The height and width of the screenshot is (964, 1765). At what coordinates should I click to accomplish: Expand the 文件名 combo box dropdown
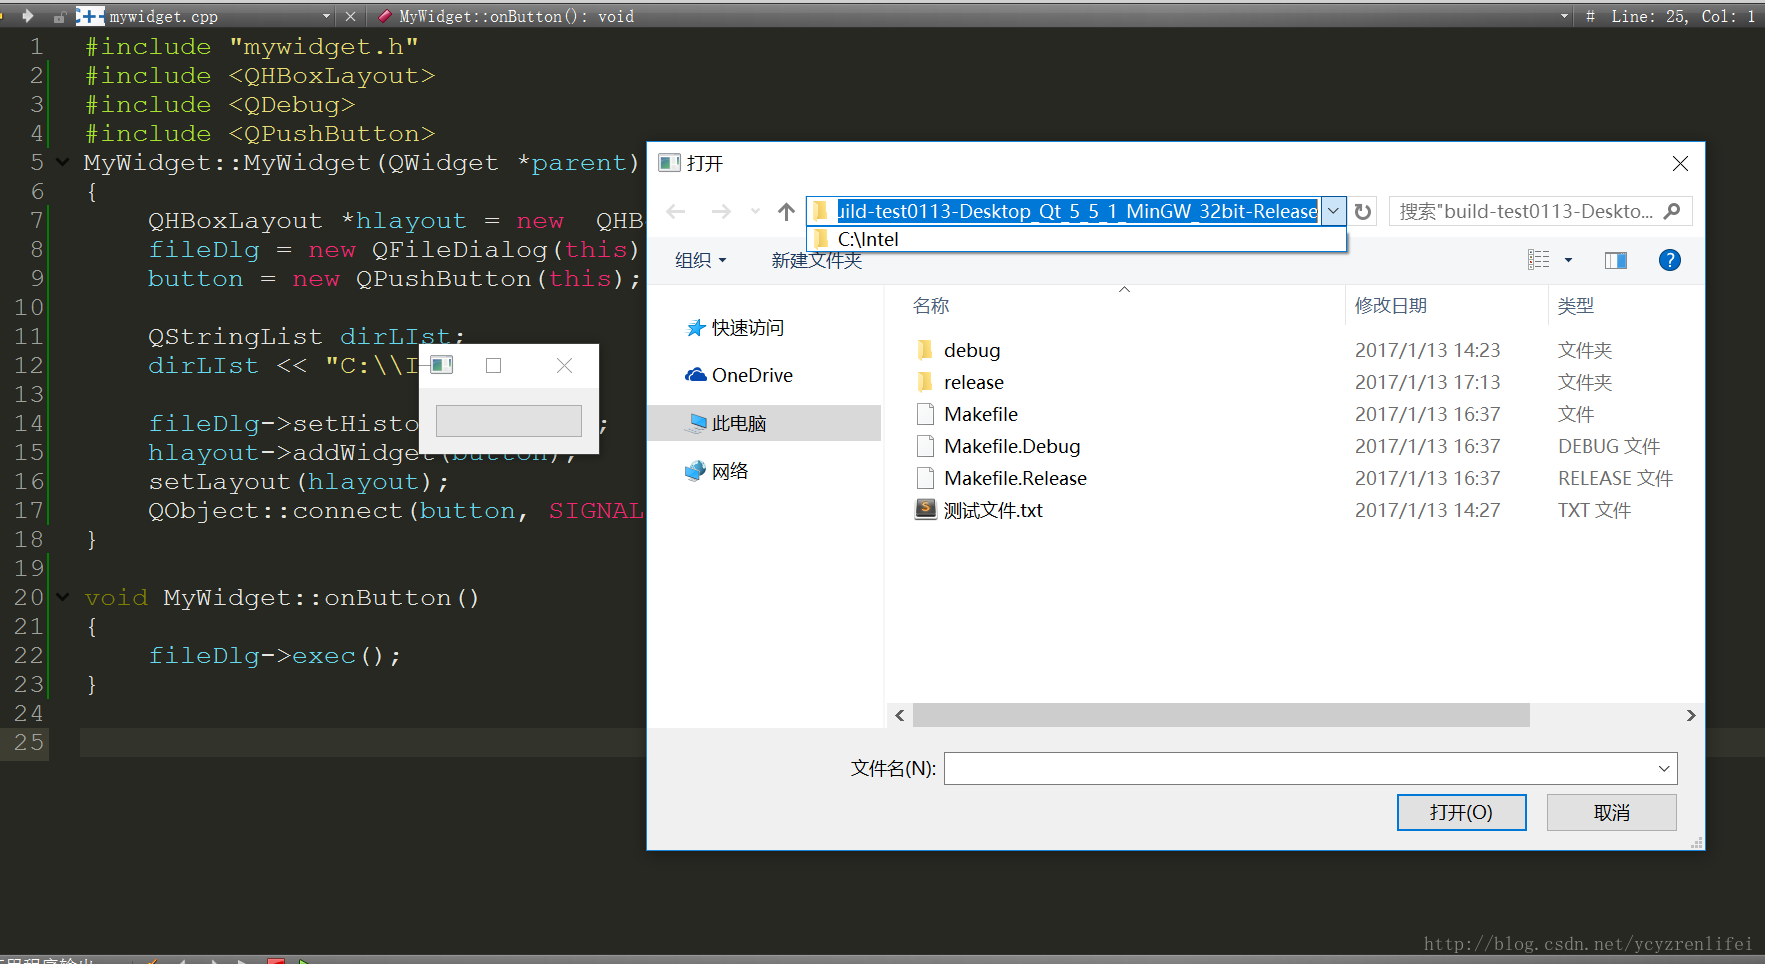pyautogui.click(x=1664, y=768)
